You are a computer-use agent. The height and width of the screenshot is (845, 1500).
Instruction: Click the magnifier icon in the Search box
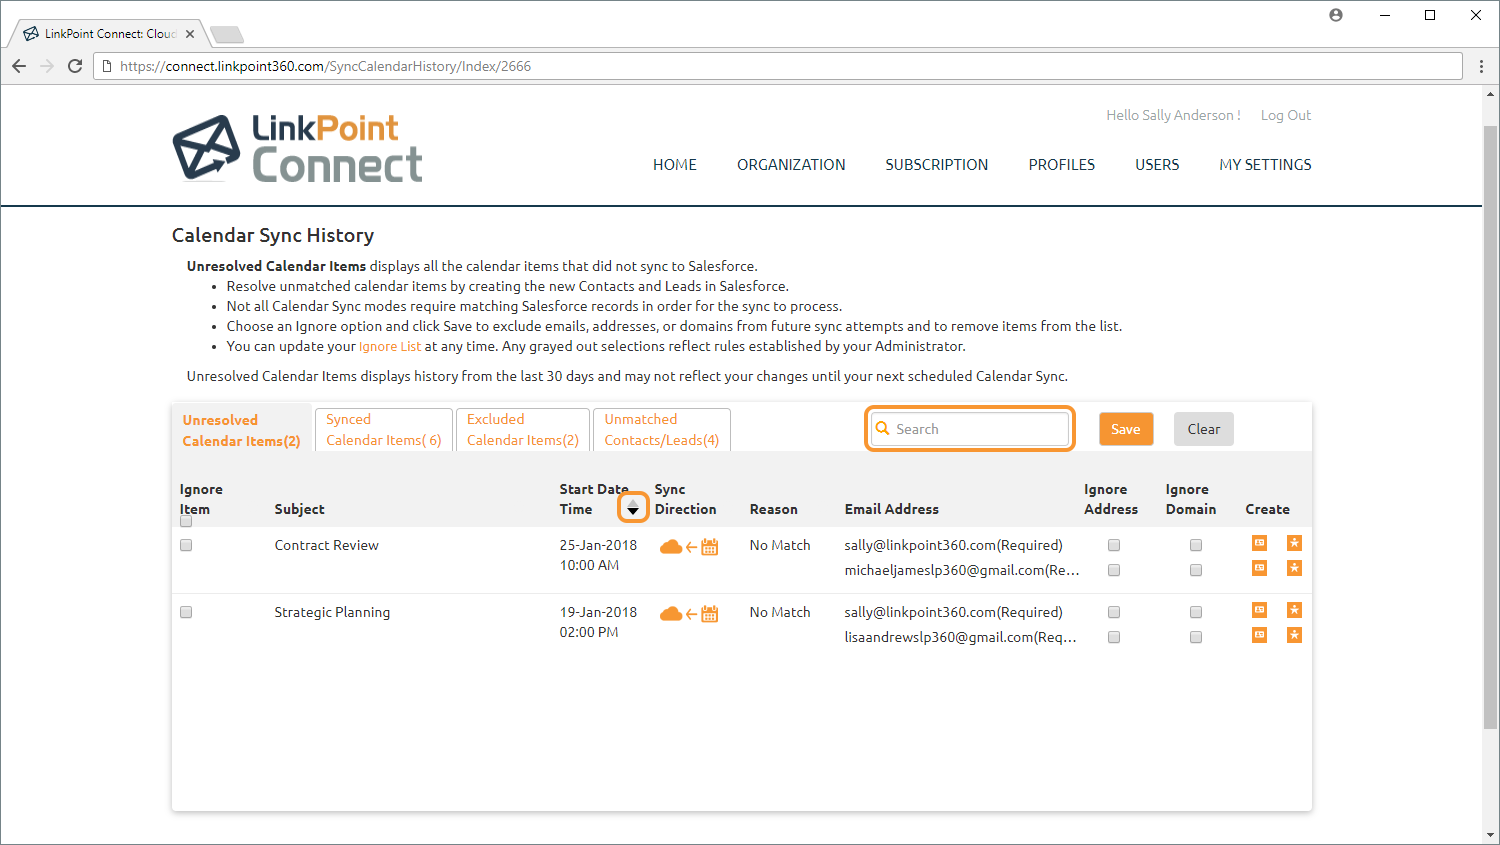(x=883, y=428)
